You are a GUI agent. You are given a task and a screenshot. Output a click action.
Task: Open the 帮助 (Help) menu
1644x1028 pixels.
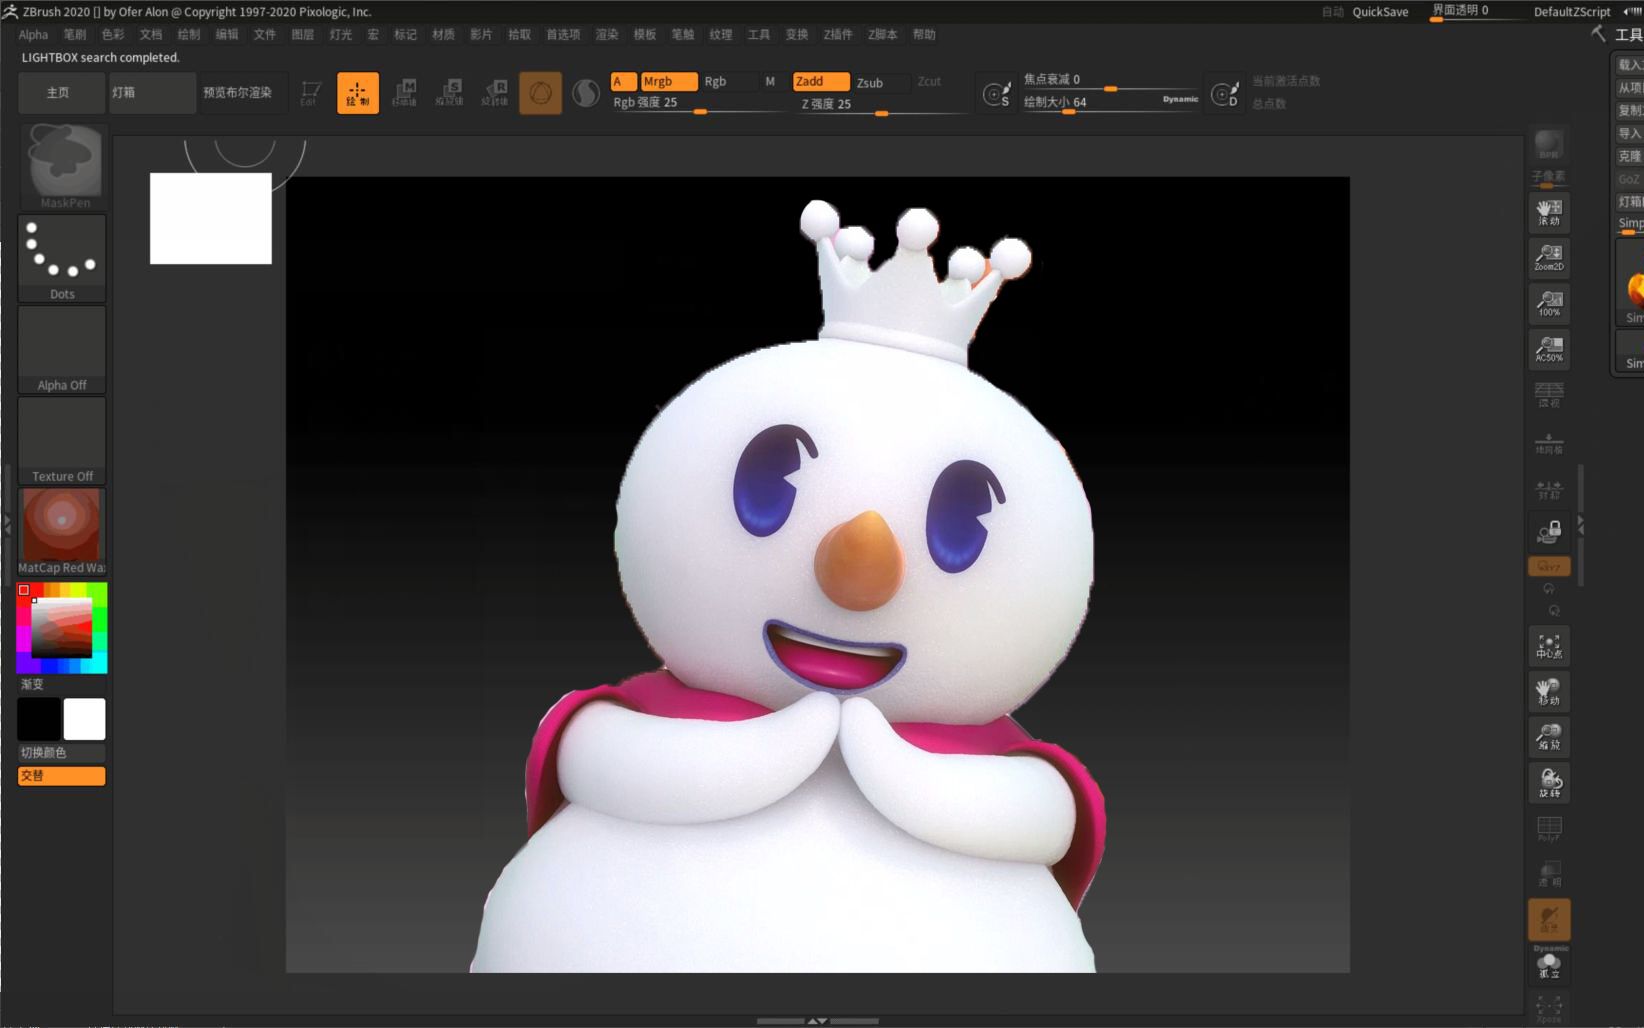(x=924, y=34)
